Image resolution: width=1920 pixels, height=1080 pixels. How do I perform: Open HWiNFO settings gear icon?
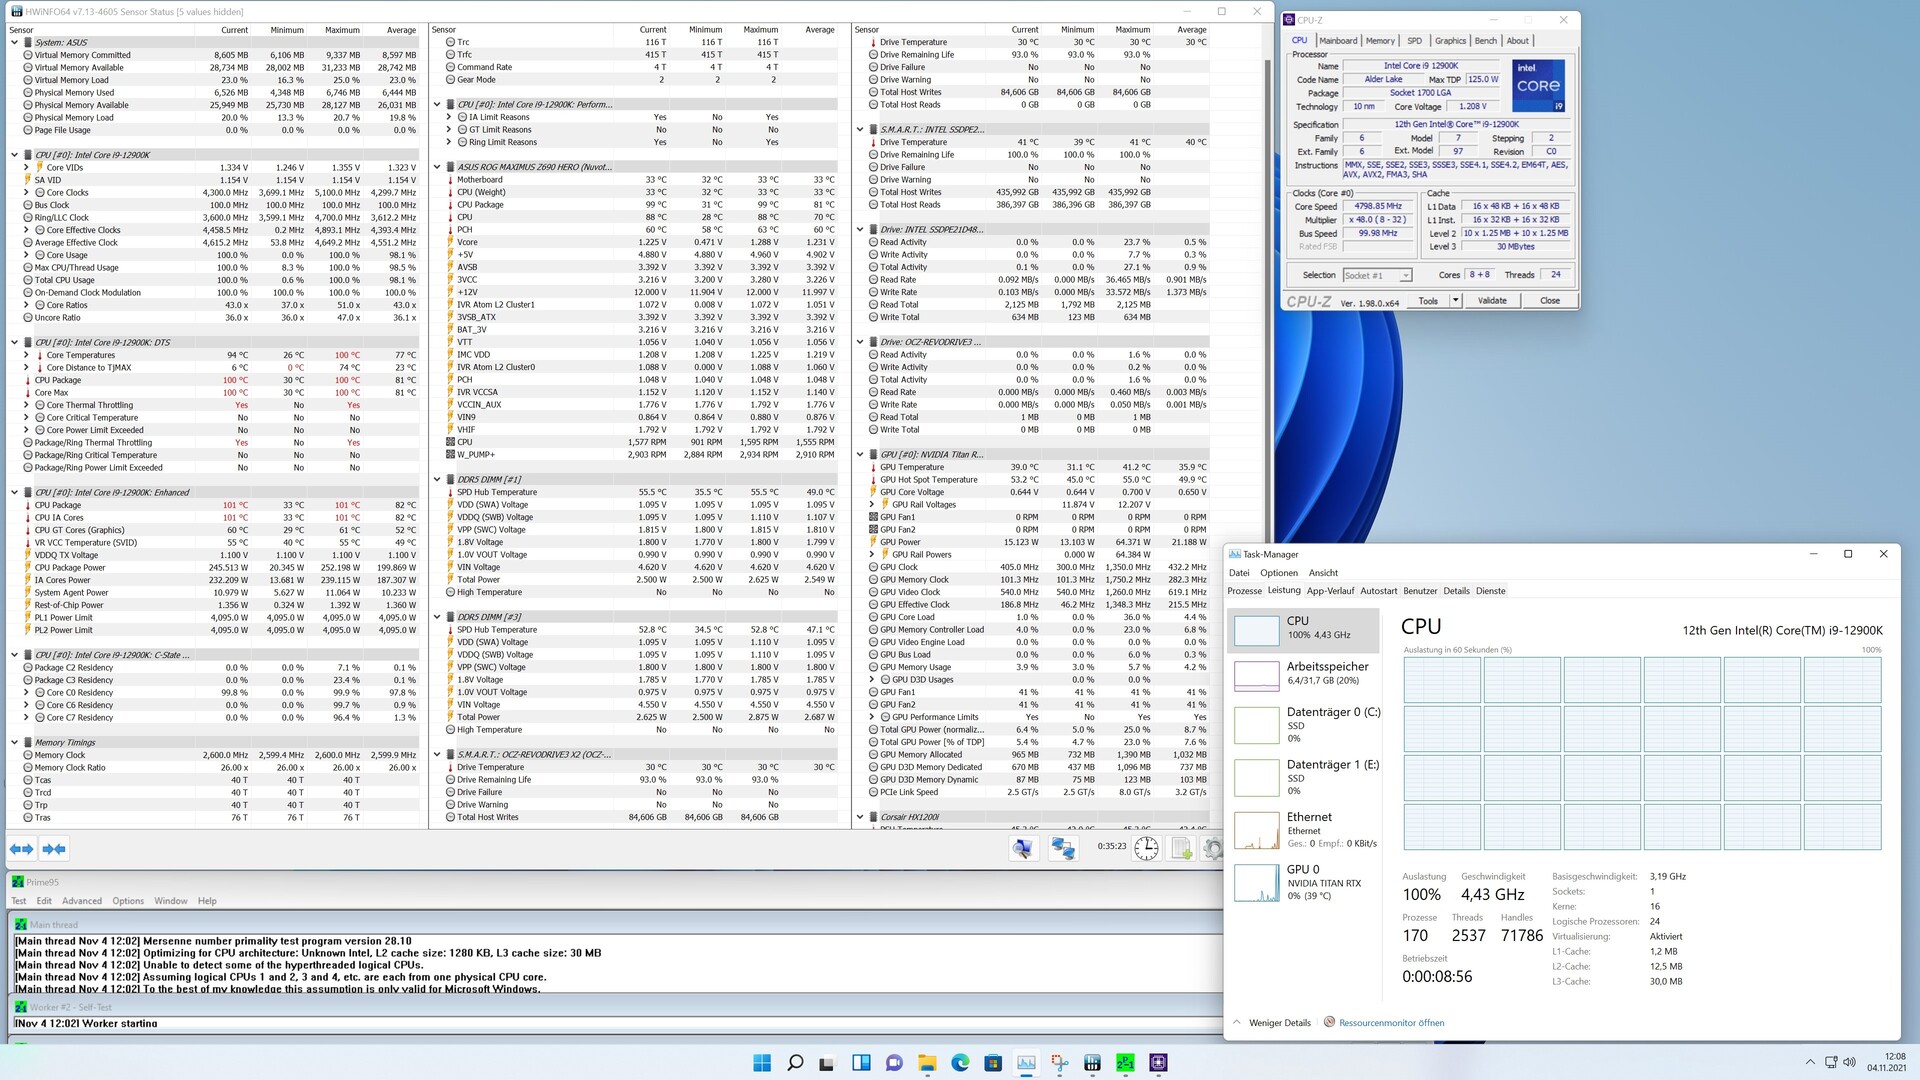(1212, 849)
